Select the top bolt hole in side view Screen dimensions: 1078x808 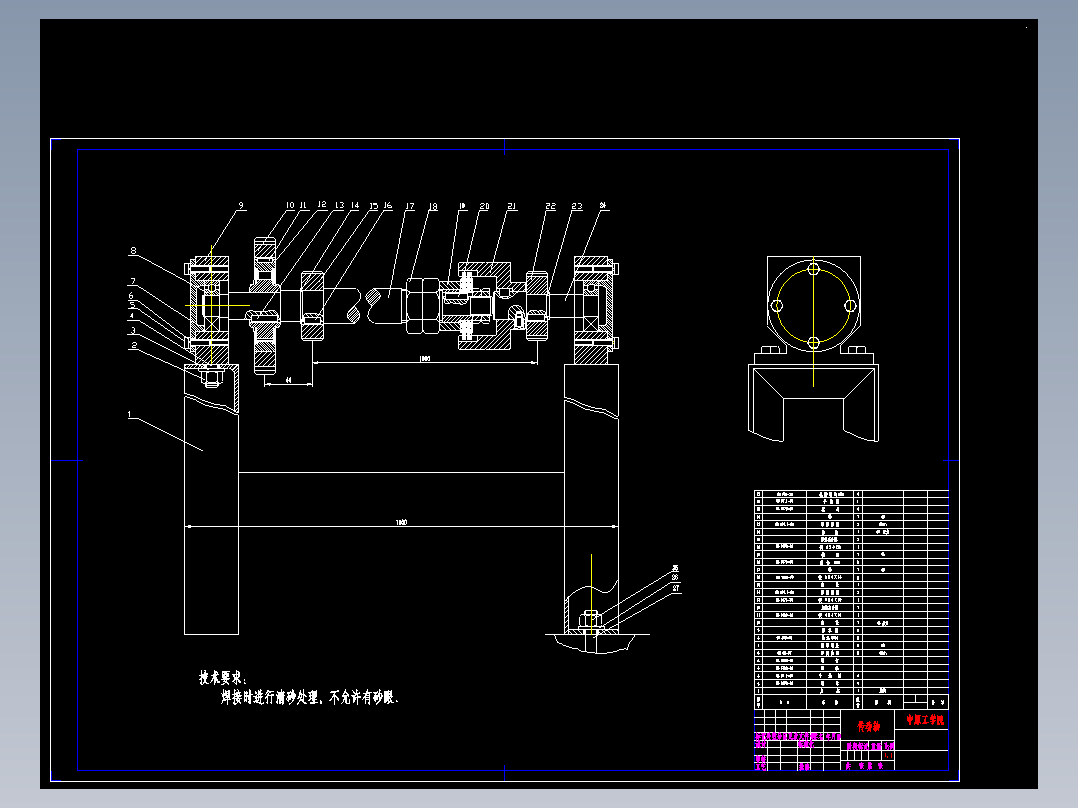813,270
